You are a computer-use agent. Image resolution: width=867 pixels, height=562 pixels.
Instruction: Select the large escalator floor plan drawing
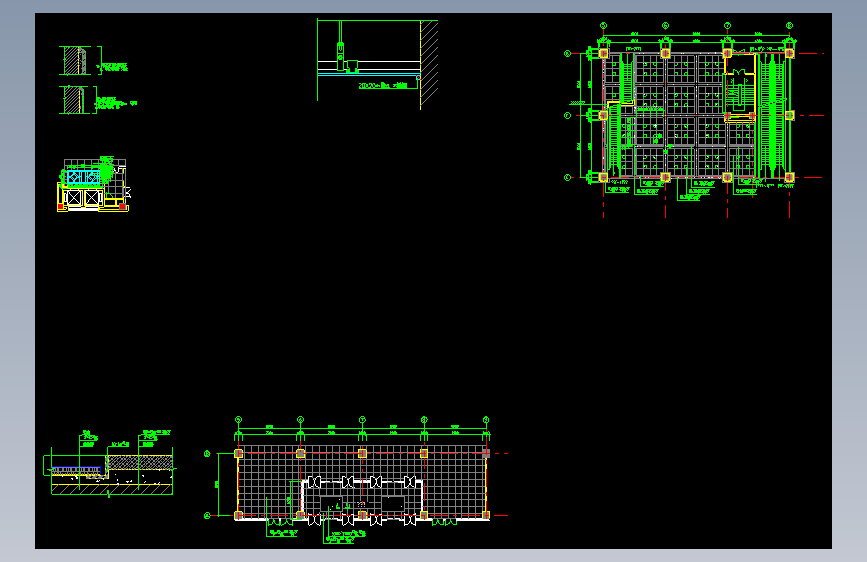(694, 119)
